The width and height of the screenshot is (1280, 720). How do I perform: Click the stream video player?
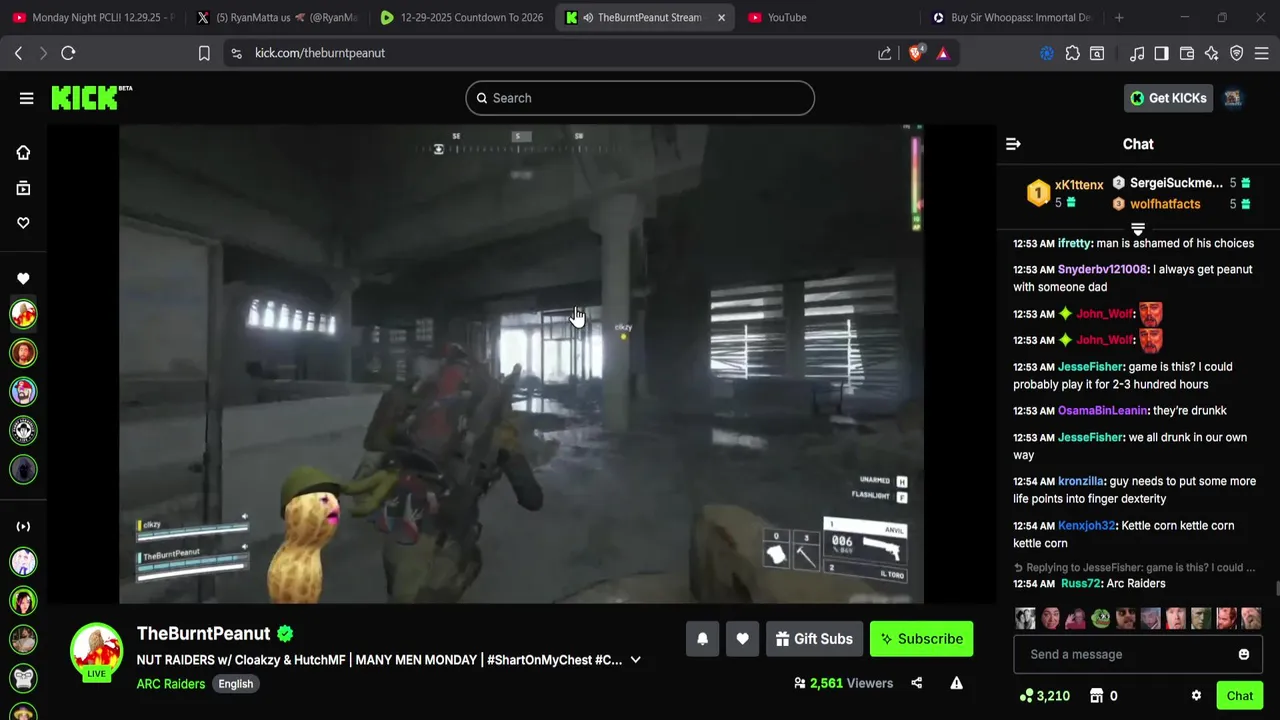click(521, 364)
